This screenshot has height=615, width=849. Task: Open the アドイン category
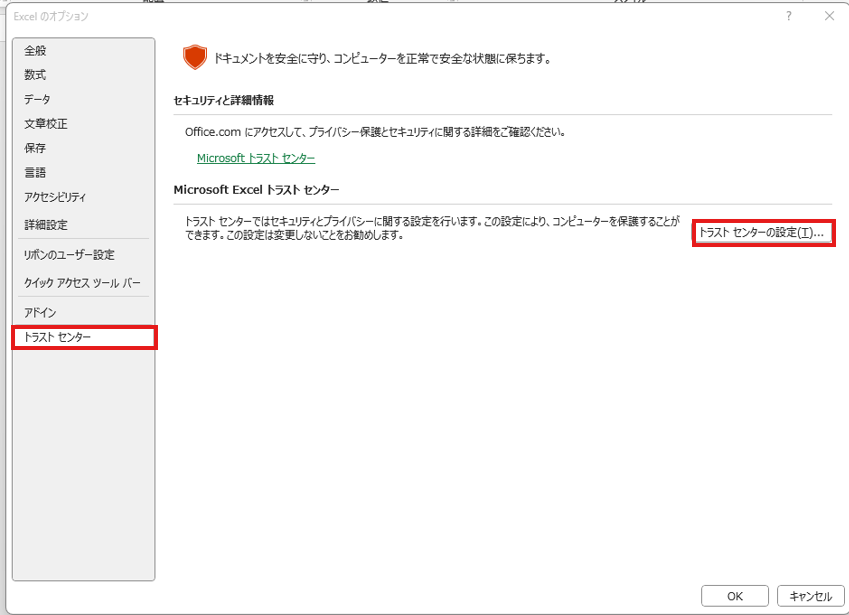coord(40,313)
